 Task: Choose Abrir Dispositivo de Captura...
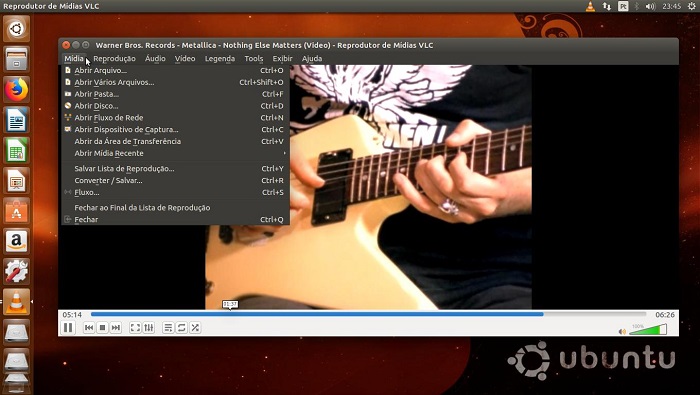coord(175,129)
